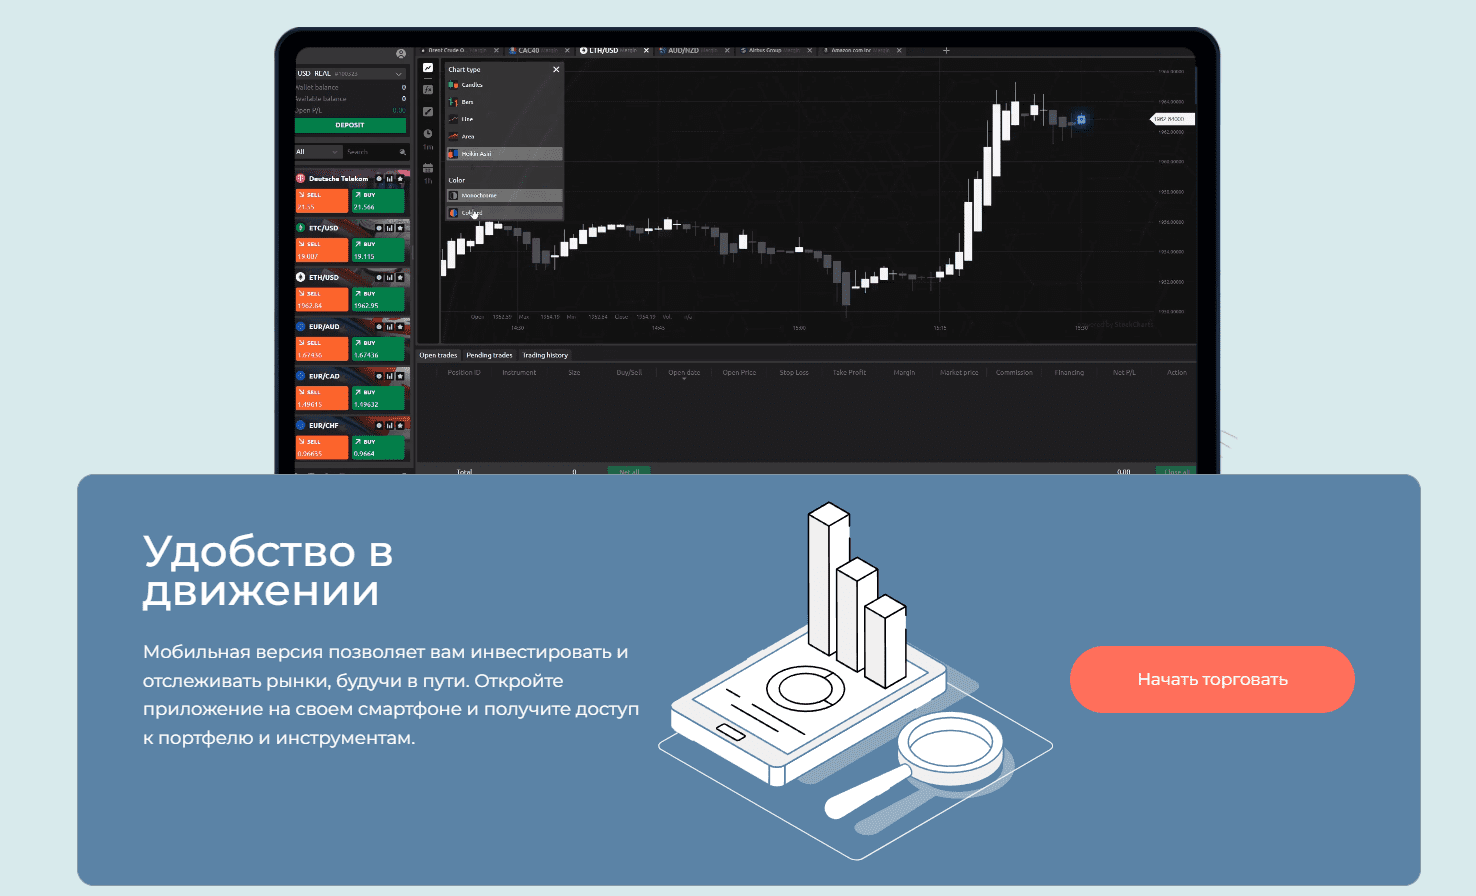
Task: Toggle favorite star for EUR/CAD
Action: tap(400, 376)
